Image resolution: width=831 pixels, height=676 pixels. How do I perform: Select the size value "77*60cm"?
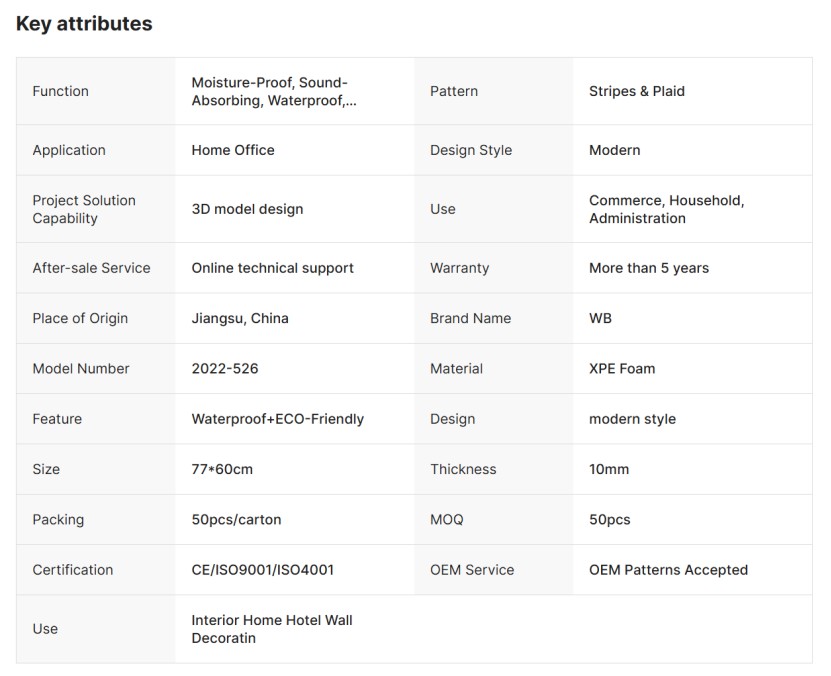coord(222,469)
